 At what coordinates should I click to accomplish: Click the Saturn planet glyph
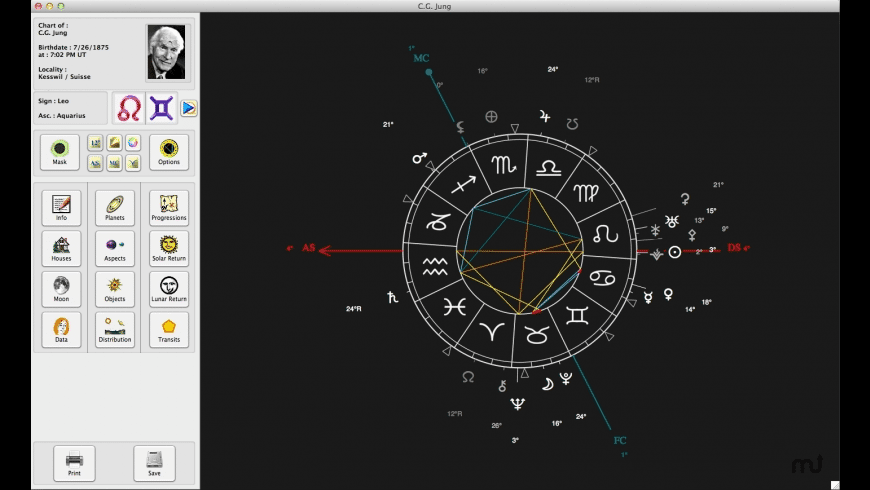392,297
